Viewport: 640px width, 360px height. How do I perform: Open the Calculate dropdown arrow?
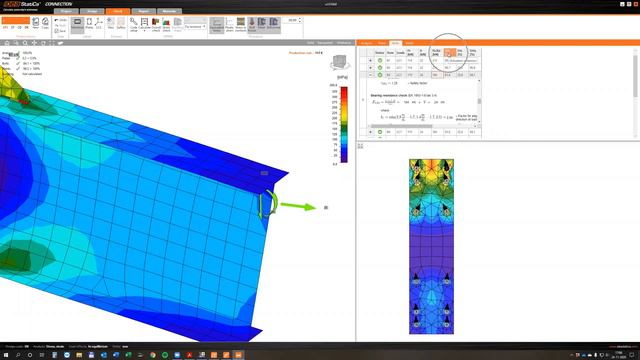click(x=144, y=31)
